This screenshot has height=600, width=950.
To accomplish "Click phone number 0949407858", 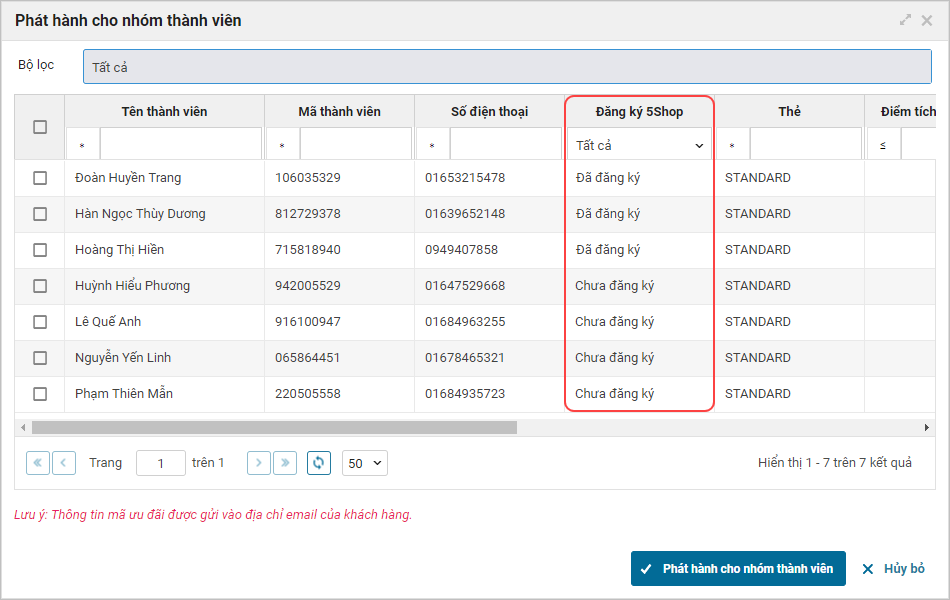I will pos(461,250).
